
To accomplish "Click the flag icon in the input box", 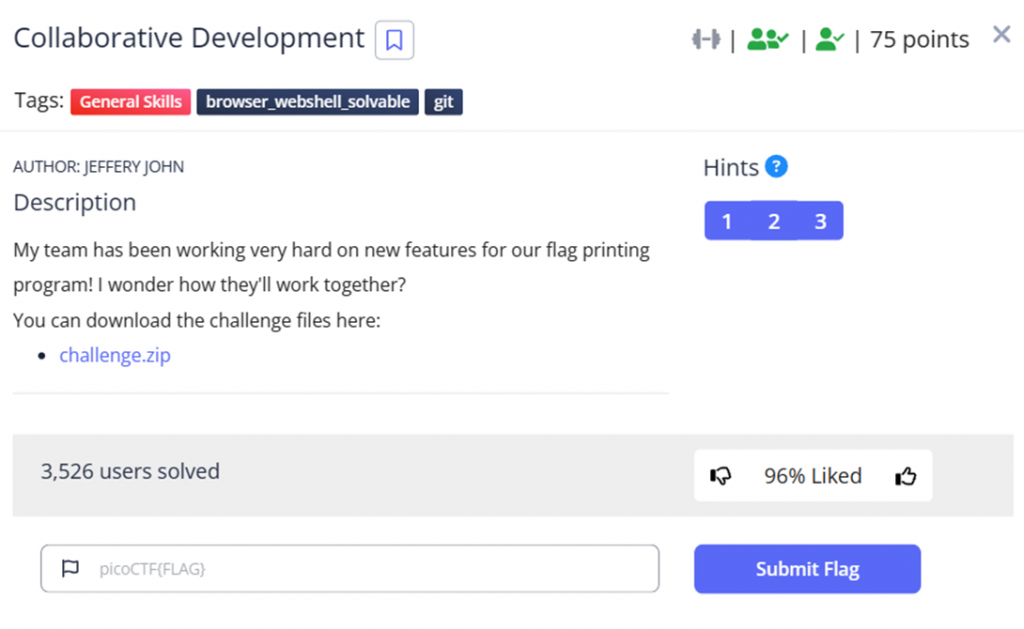I will [70, 569].
